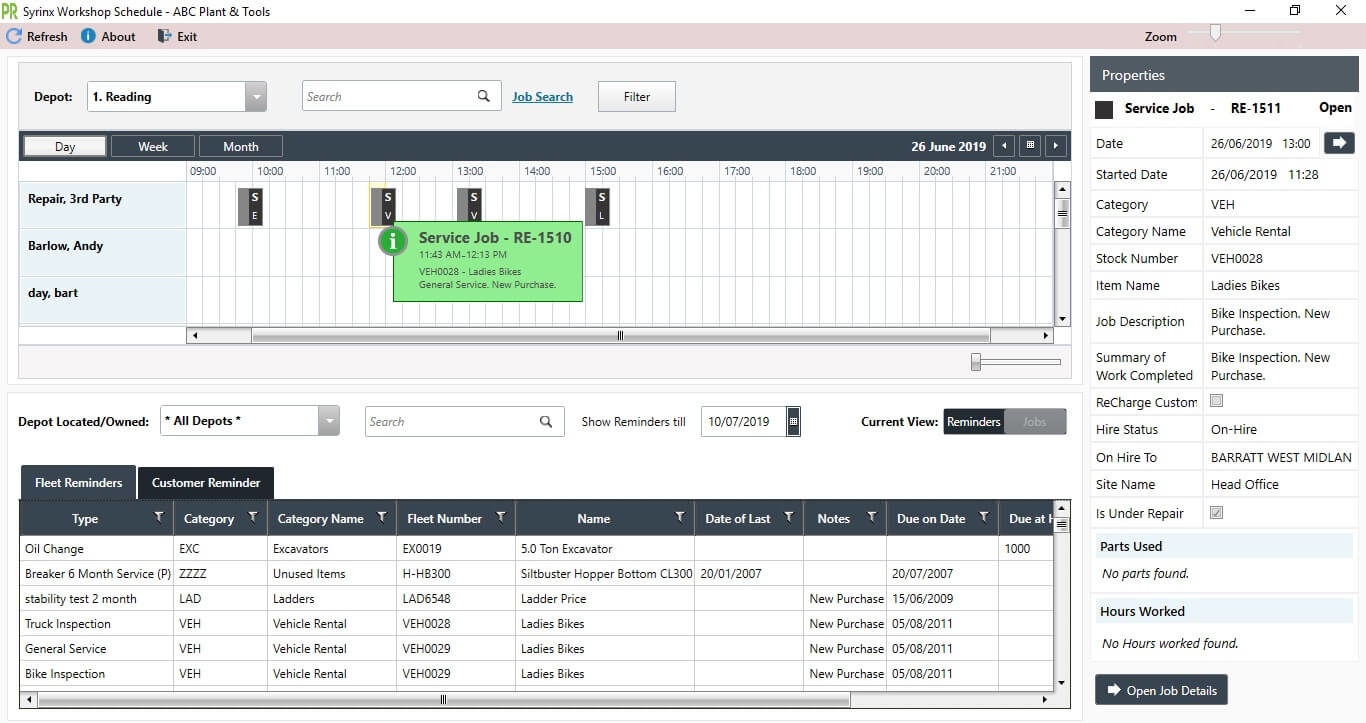The height and width of the screenshot is (723, 1366).
Task: Select the Bike Inspection reminder row
Action: pyautogui.click(x=538, y=673)
